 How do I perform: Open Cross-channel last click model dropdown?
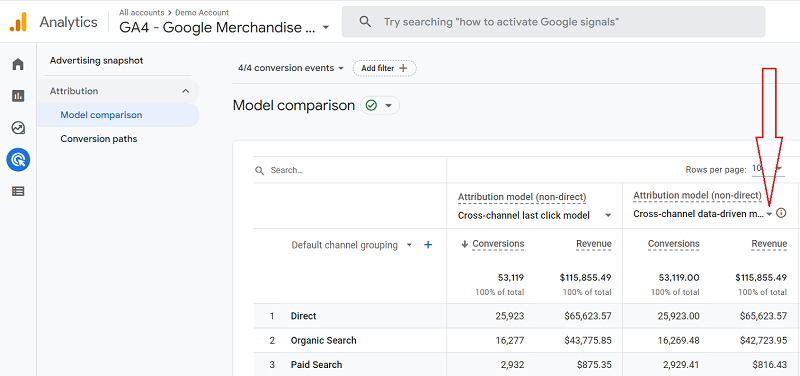pos(535,215)
